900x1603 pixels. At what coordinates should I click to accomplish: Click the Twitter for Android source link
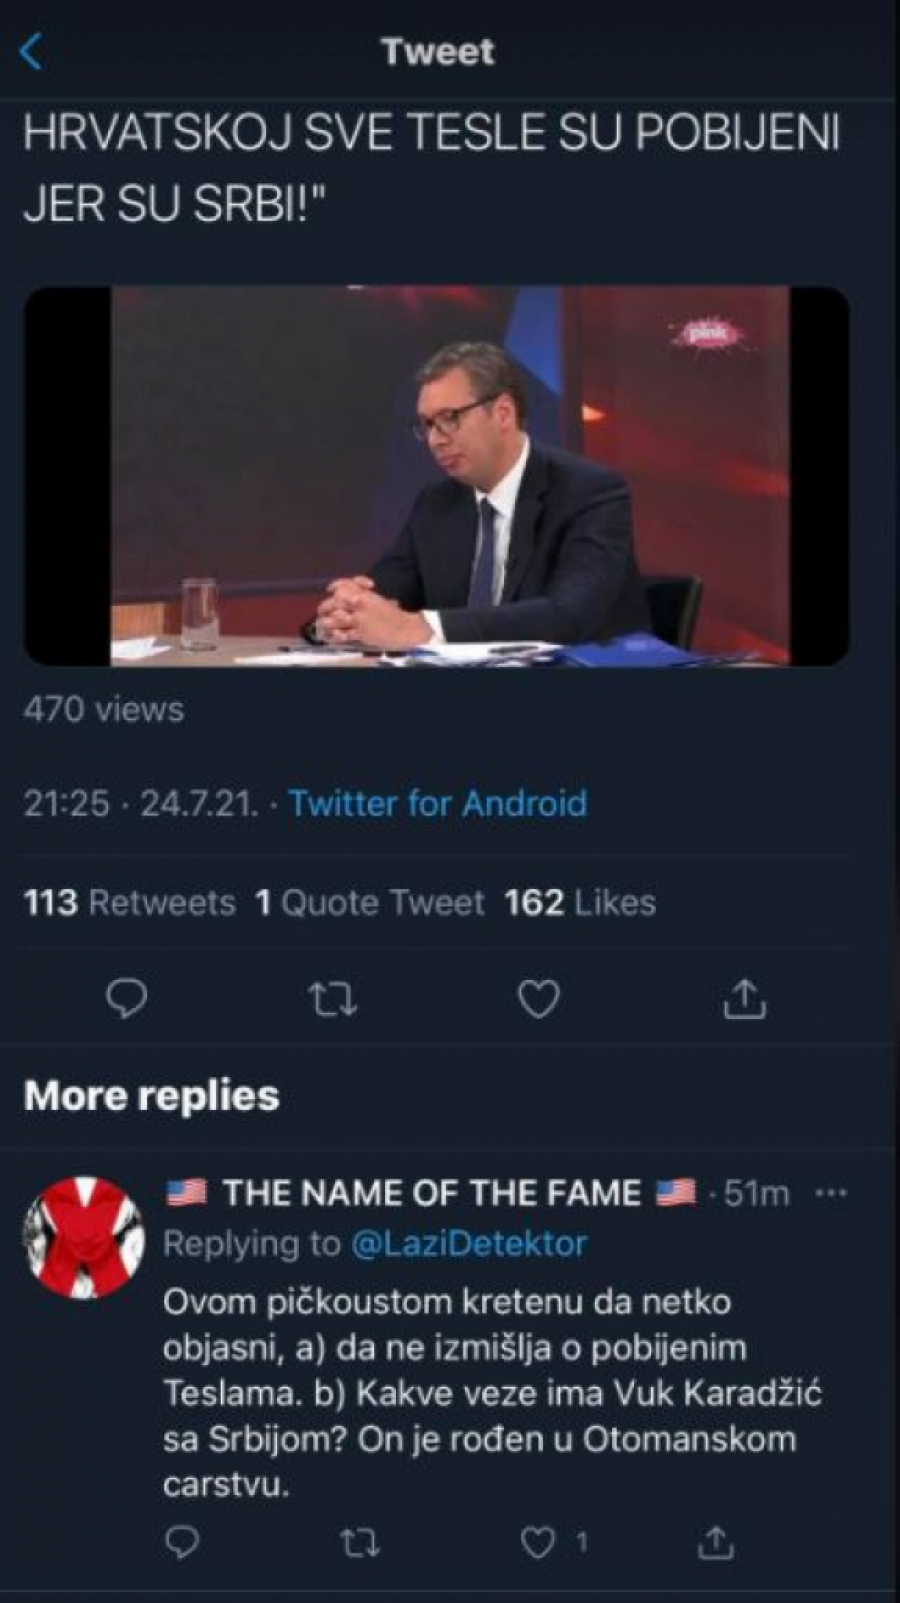click(x=436, y=803)
